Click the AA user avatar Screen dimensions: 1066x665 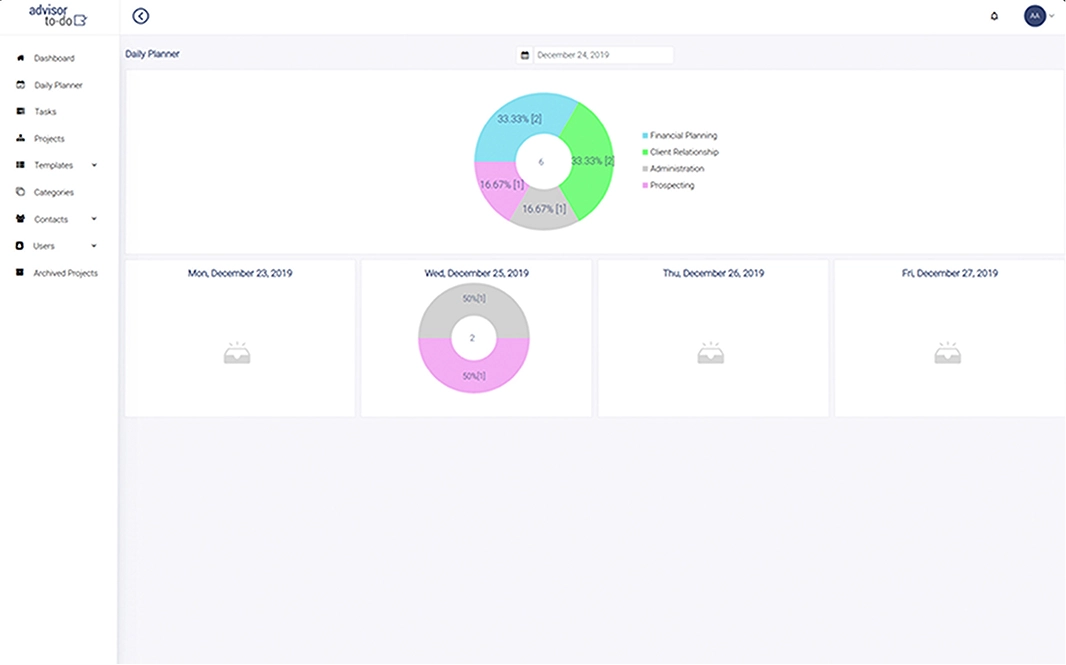click(1035, 16)
